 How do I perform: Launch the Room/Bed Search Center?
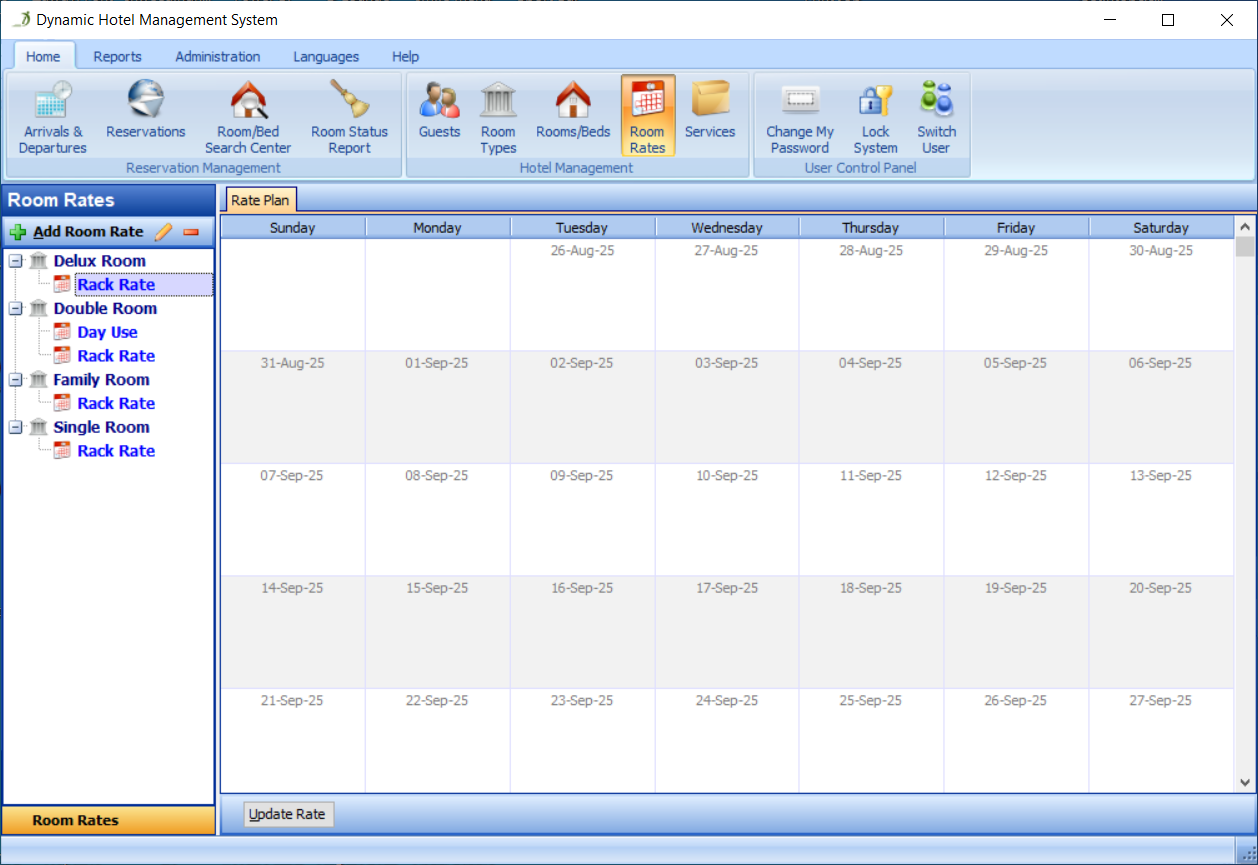click(248, 118)
